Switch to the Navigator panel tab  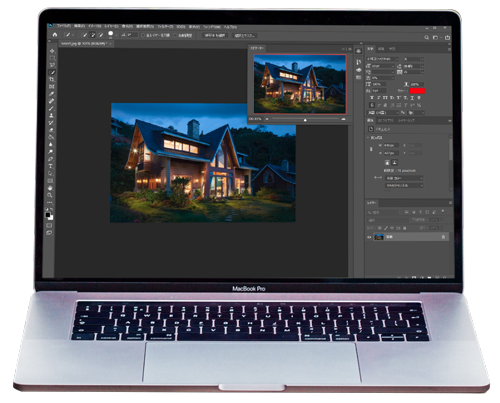coord(257,48)
